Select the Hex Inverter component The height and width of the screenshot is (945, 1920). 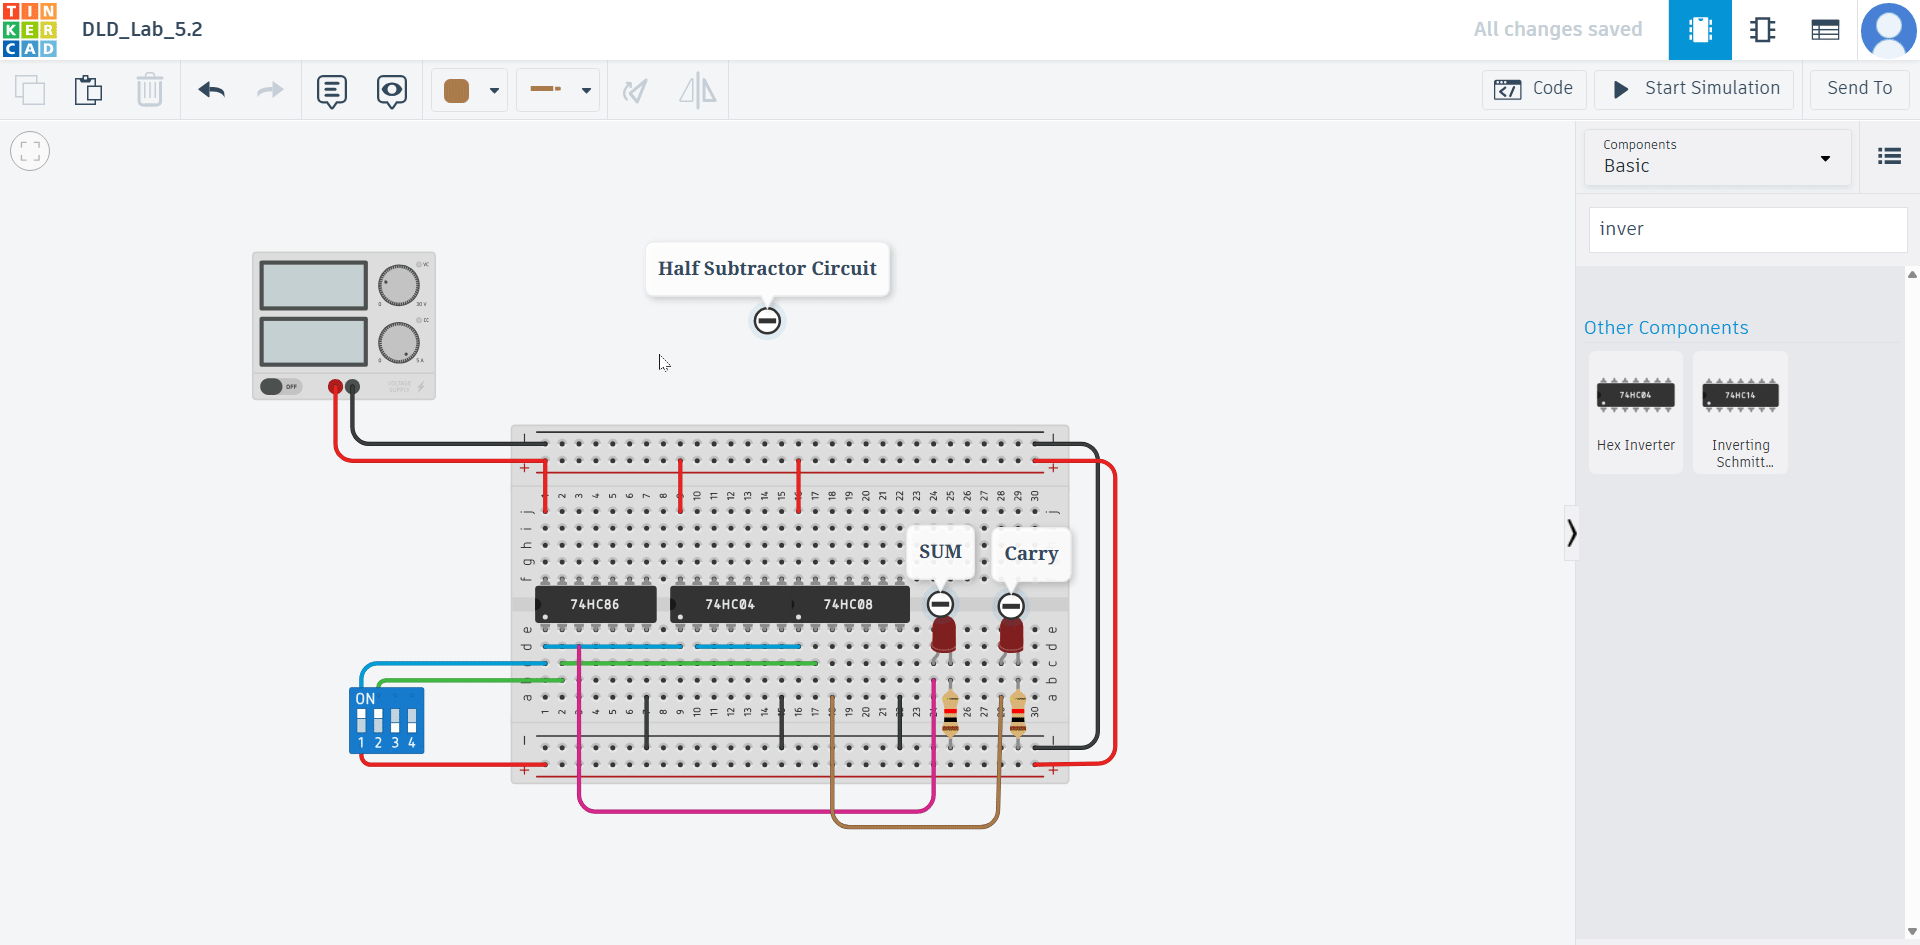click(x=1636, y=412)
